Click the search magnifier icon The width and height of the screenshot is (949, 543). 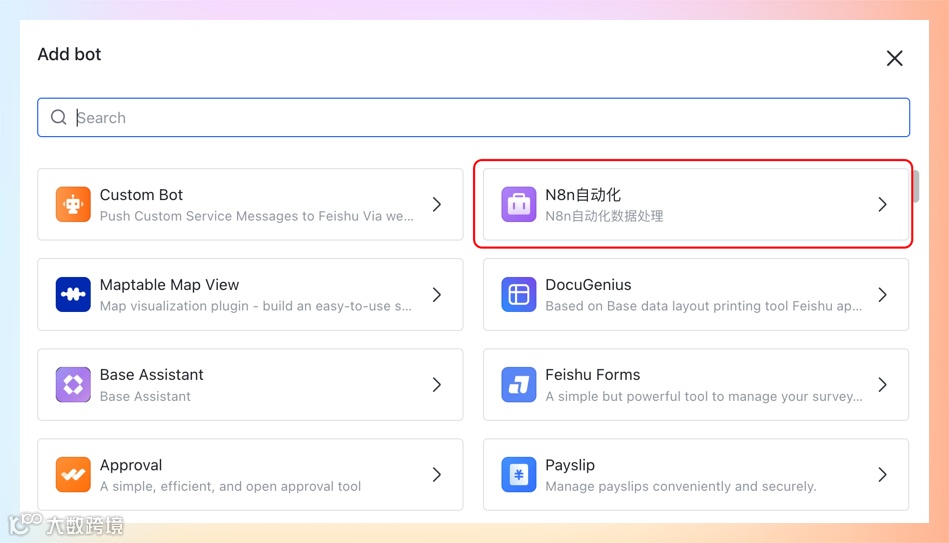click(x=59, y=117)
